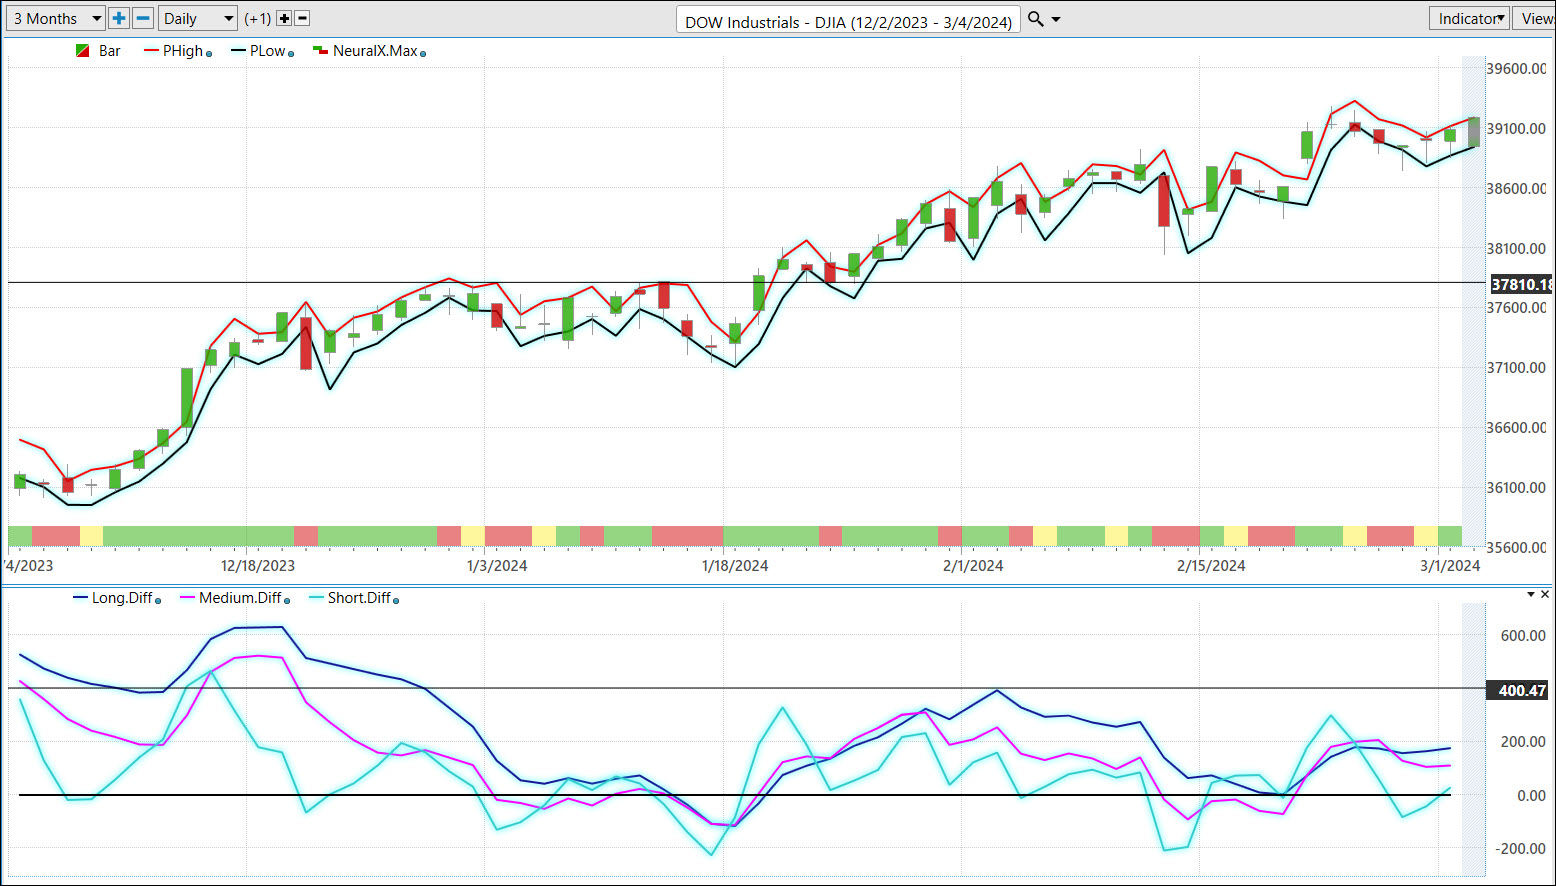Select the NeuralX.Max legend label
Viewport: 1556px width, 886px height.
[x=375, y=51]
